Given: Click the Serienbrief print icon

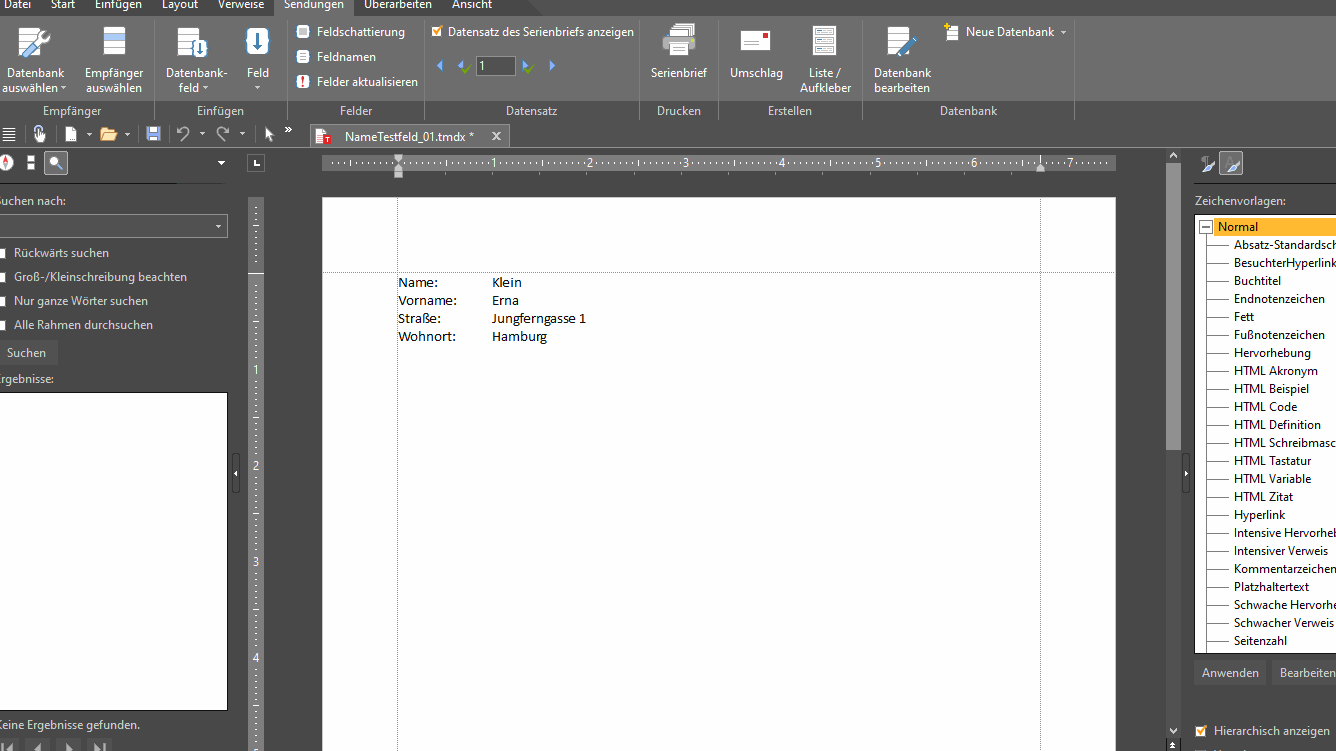Looking at the screenshot, I should (x=679, y=42).
